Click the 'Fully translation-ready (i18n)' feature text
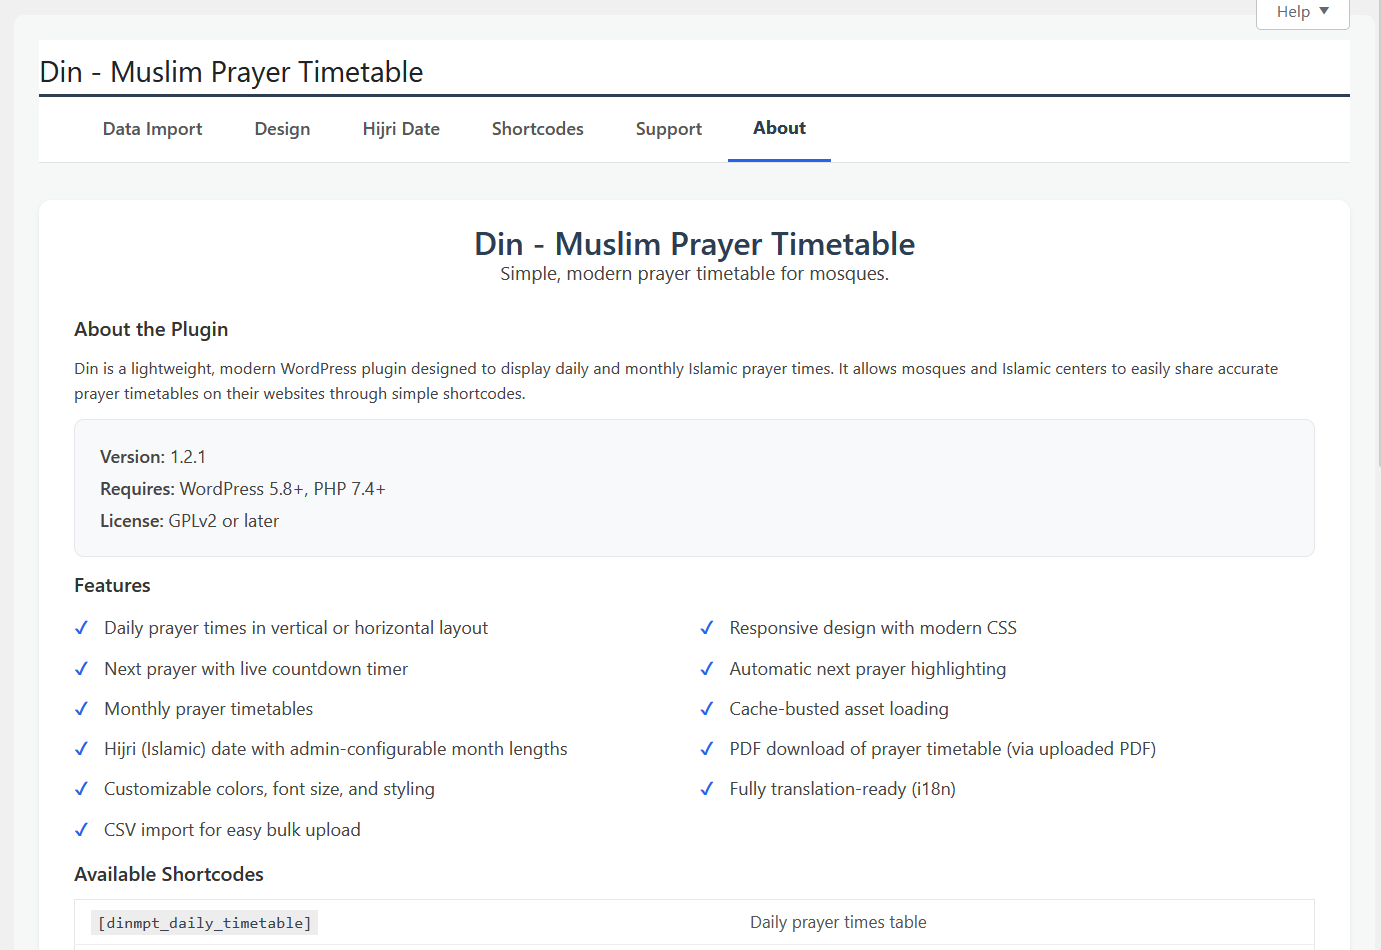Screen dimensions: 1381x950 [x=842, y=789]
